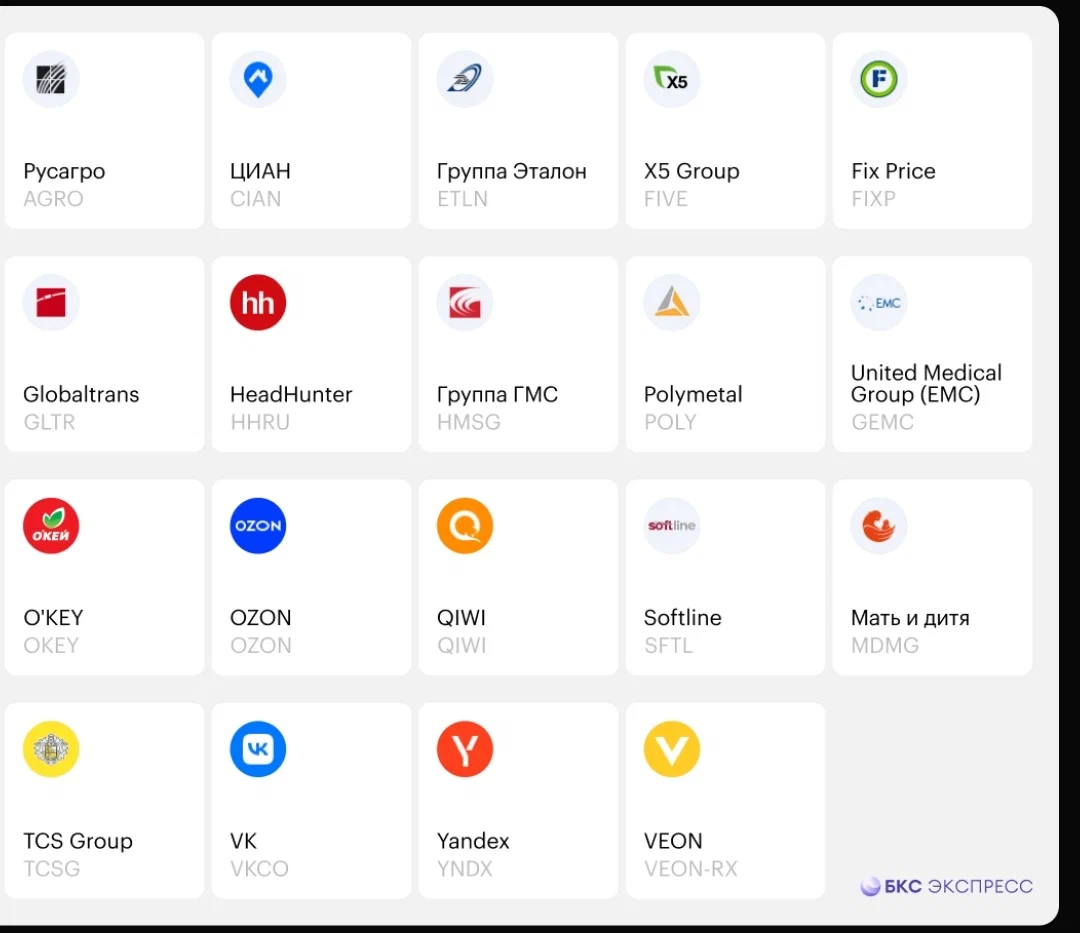Open the Globaltrans GLTR card
This screenshot has height=933, width=1080.
[105, 354]
